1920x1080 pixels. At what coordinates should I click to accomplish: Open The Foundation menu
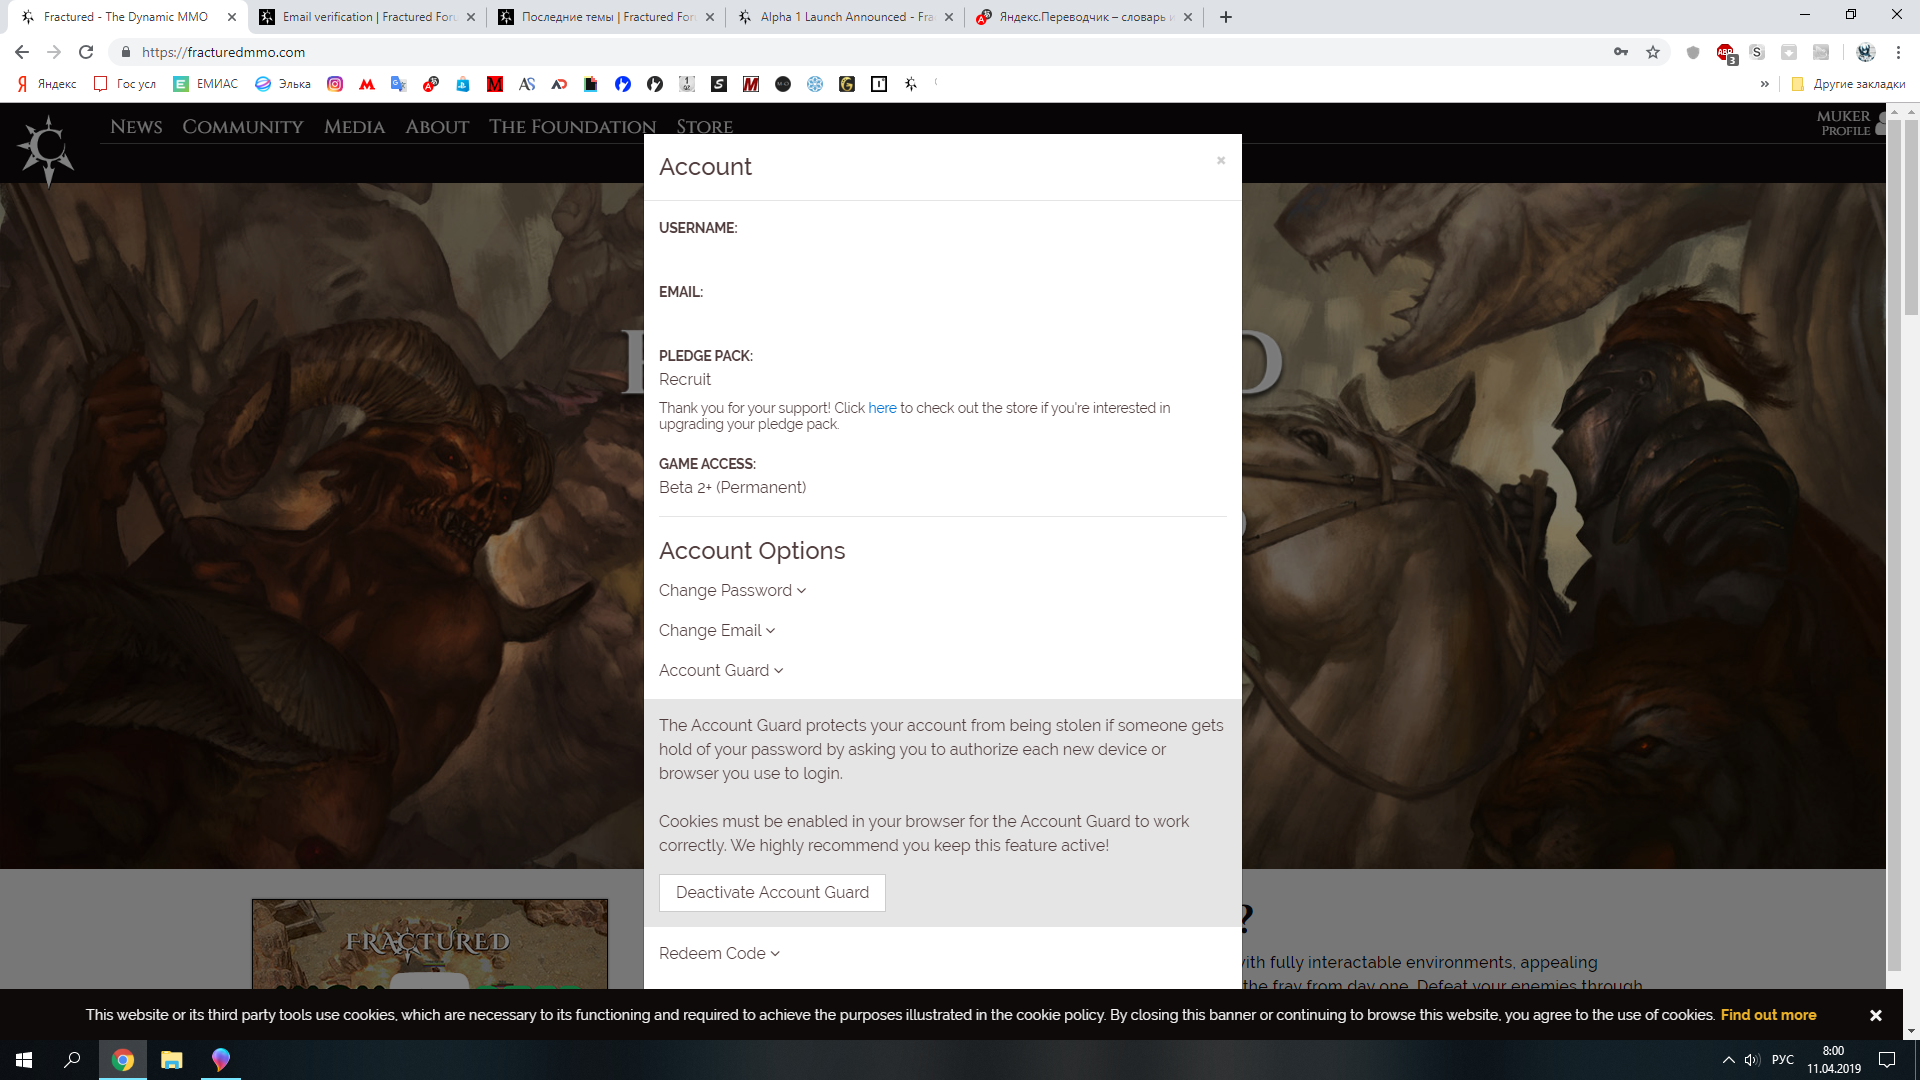tap(572, 127)
